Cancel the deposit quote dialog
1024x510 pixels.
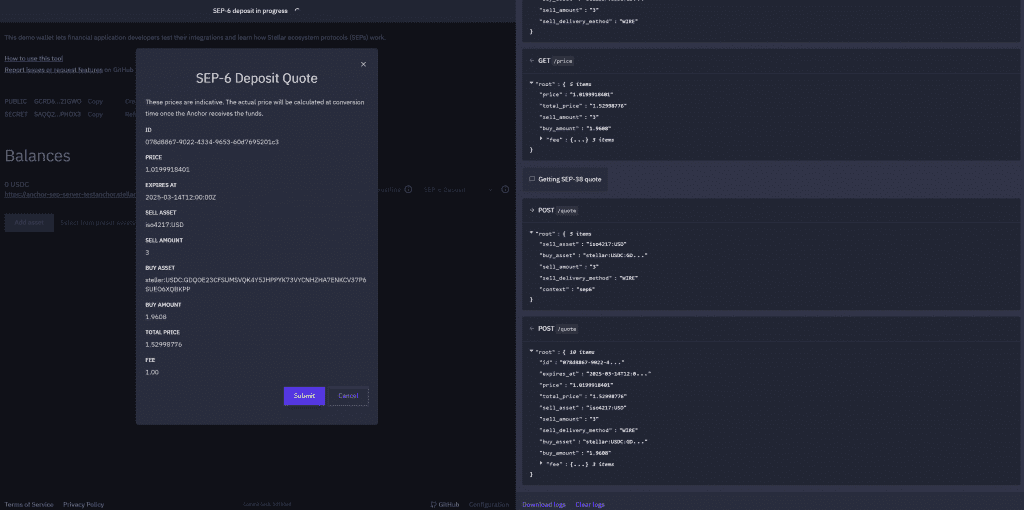[348, 396]
